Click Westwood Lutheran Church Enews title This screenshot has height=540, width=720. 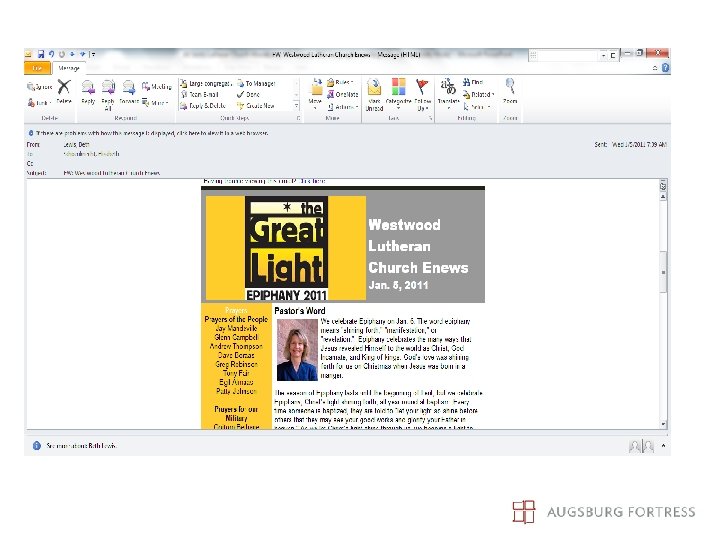[x=418, y=246]
